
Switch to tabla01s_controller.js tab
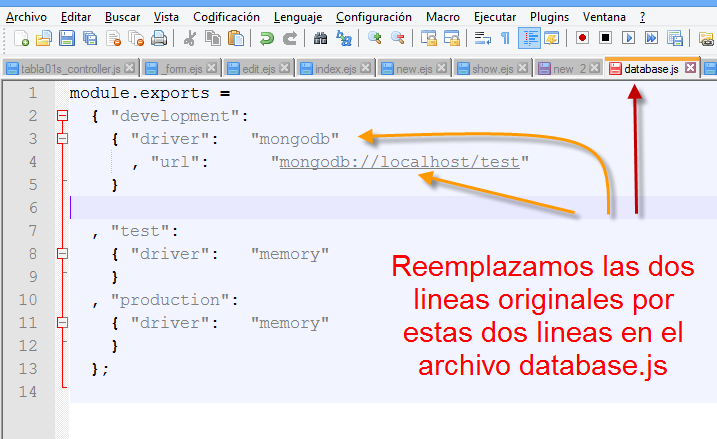(x=70, y=69)
